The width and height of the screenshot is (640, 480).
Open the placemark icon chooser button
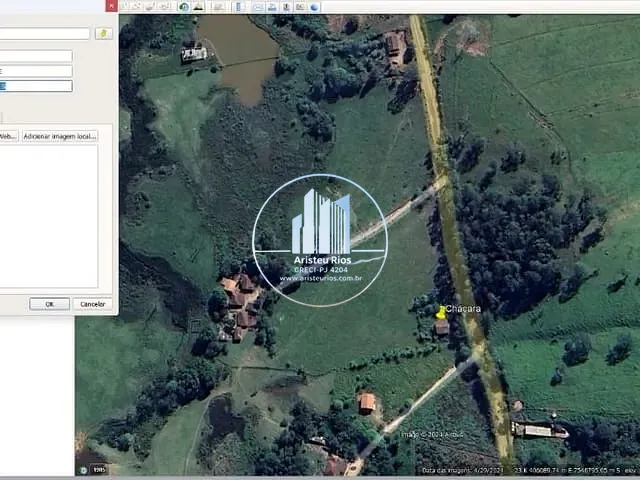[104, 33]
